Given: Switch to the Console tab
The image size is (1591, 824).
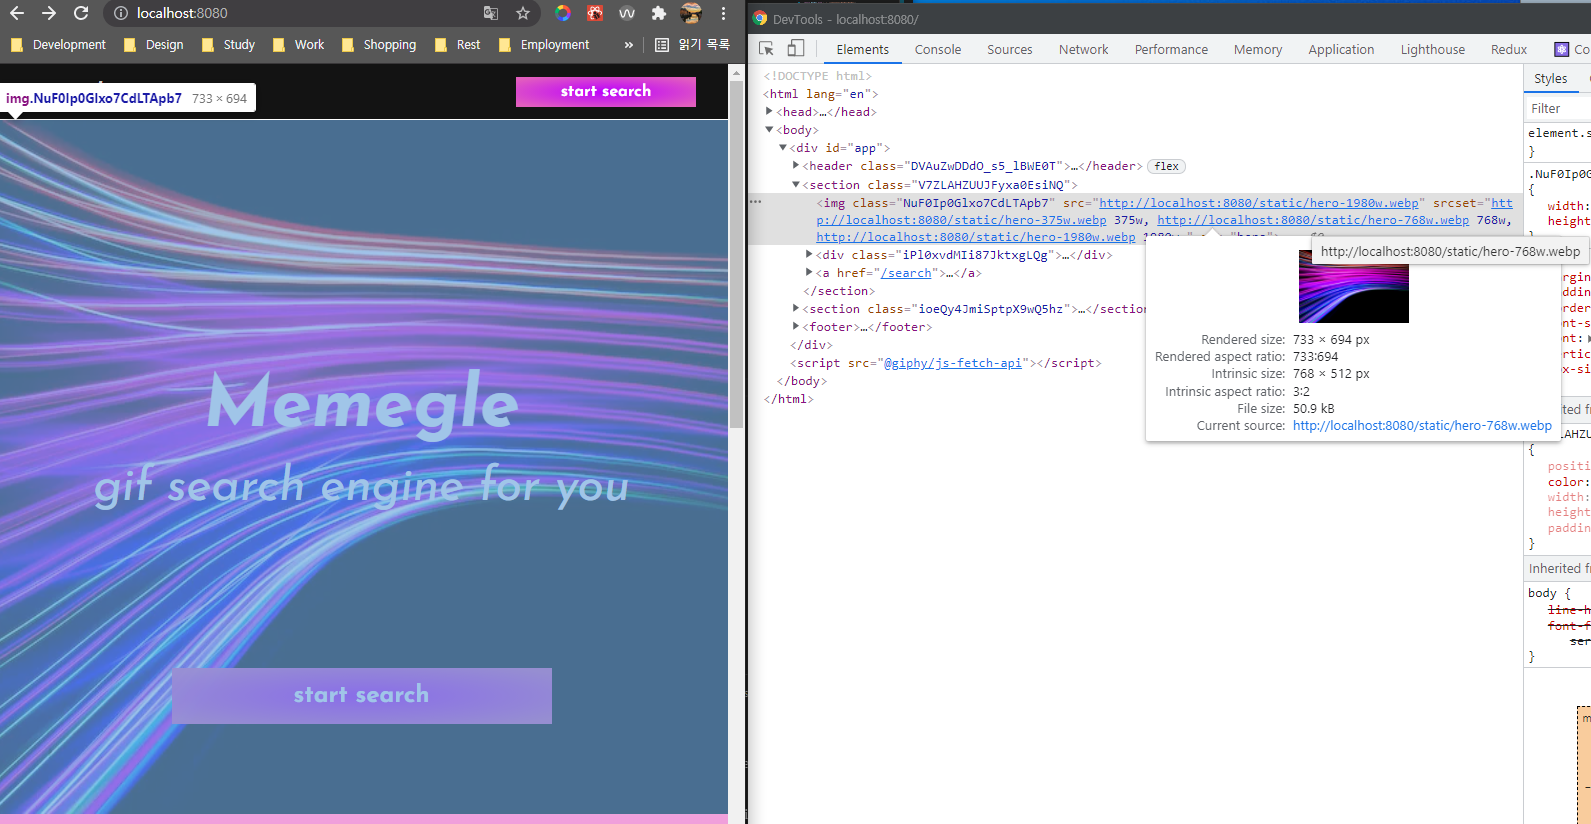Looking at the screenshot, I should tap(938, 49).
